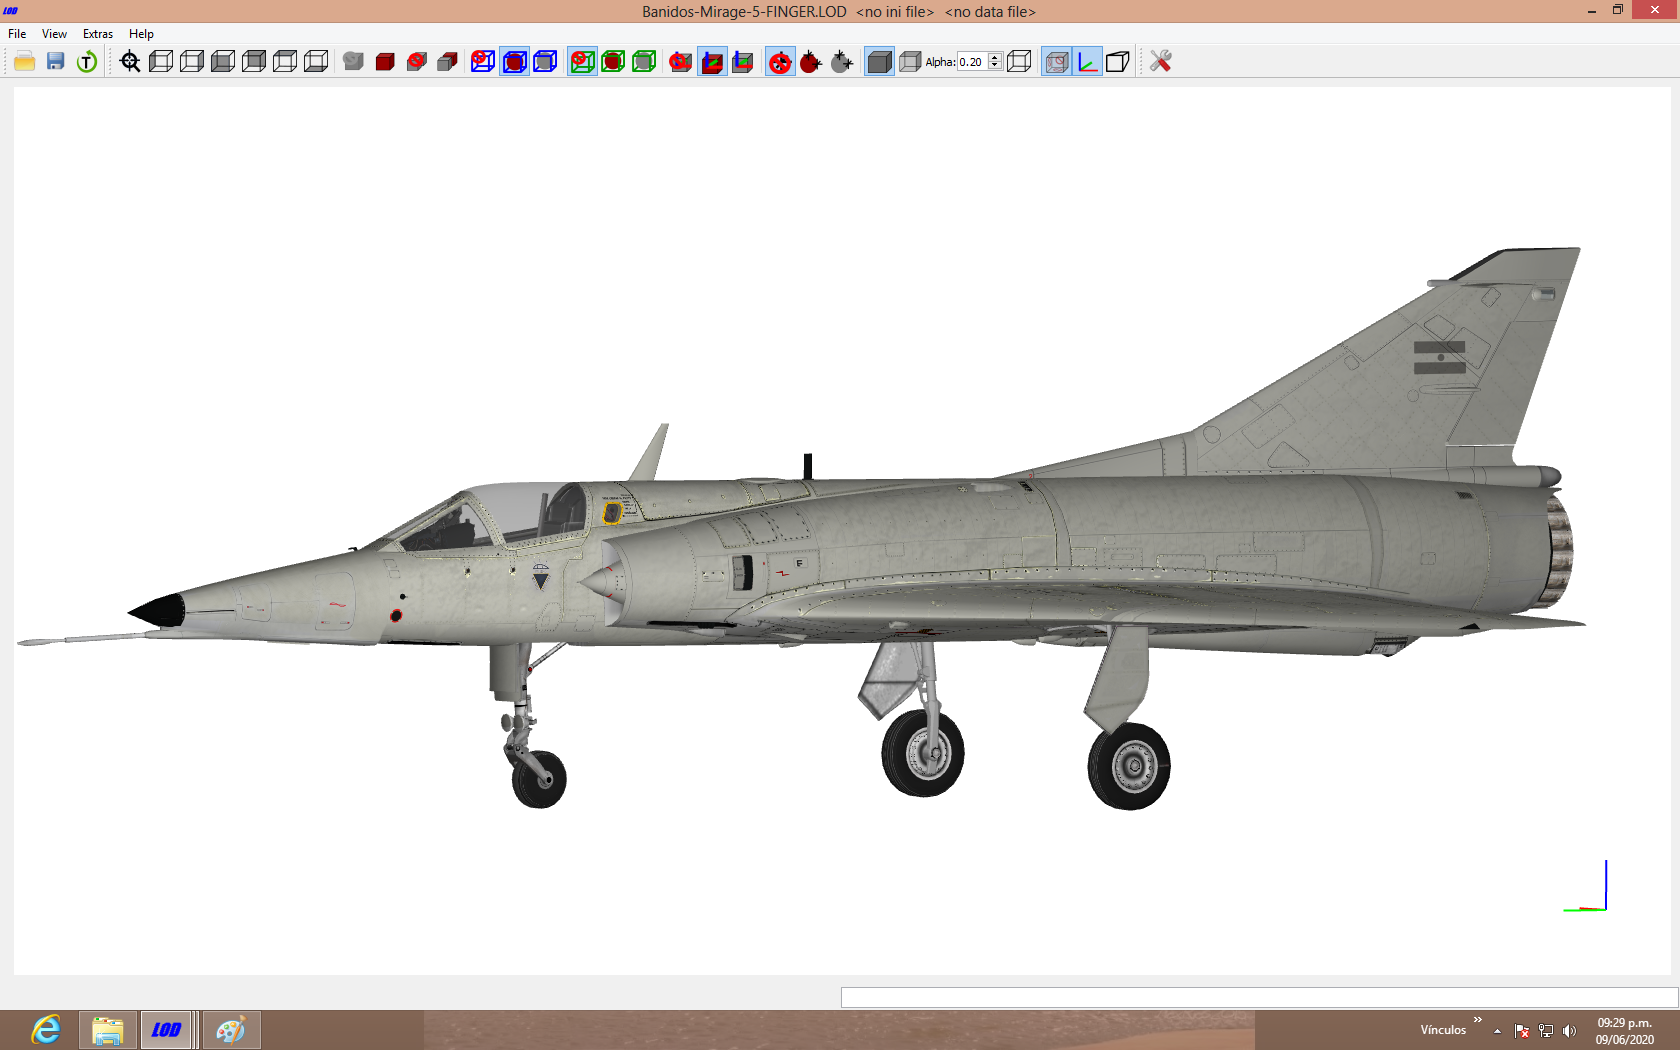
Task: Click the Action Center flag tray icon
Action: 1522,1031
